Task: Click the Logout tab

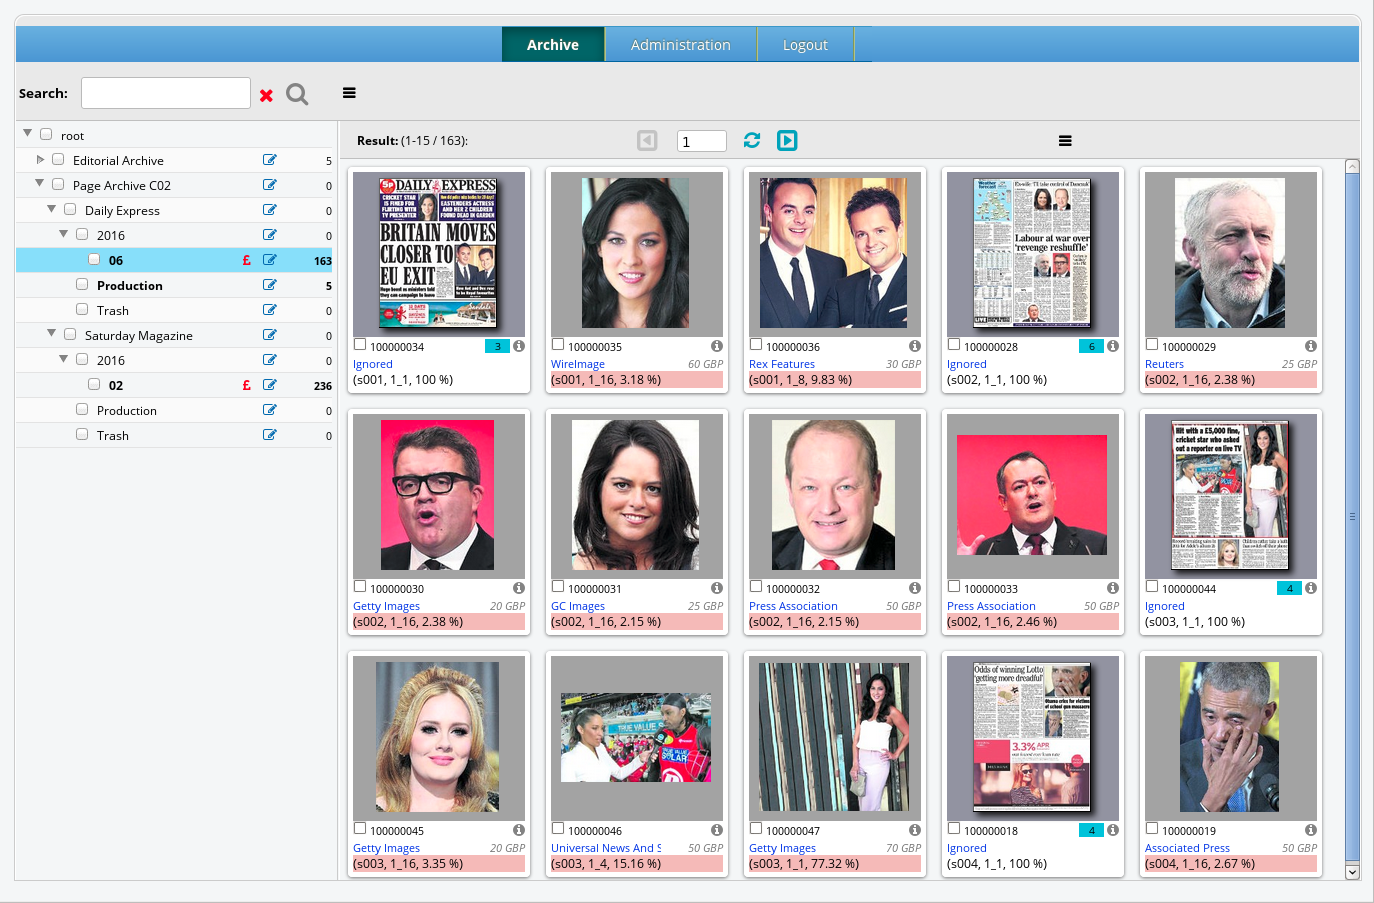Action: 805,45
